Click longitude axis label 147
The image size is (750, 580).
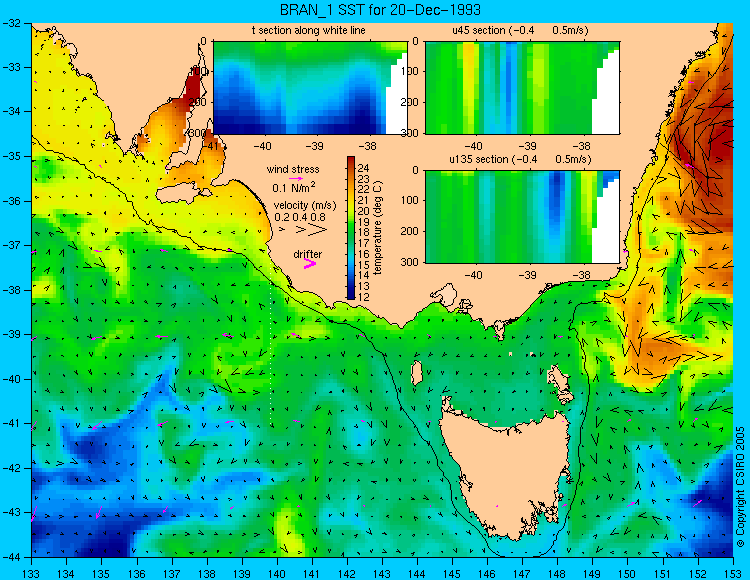[522, 573]
